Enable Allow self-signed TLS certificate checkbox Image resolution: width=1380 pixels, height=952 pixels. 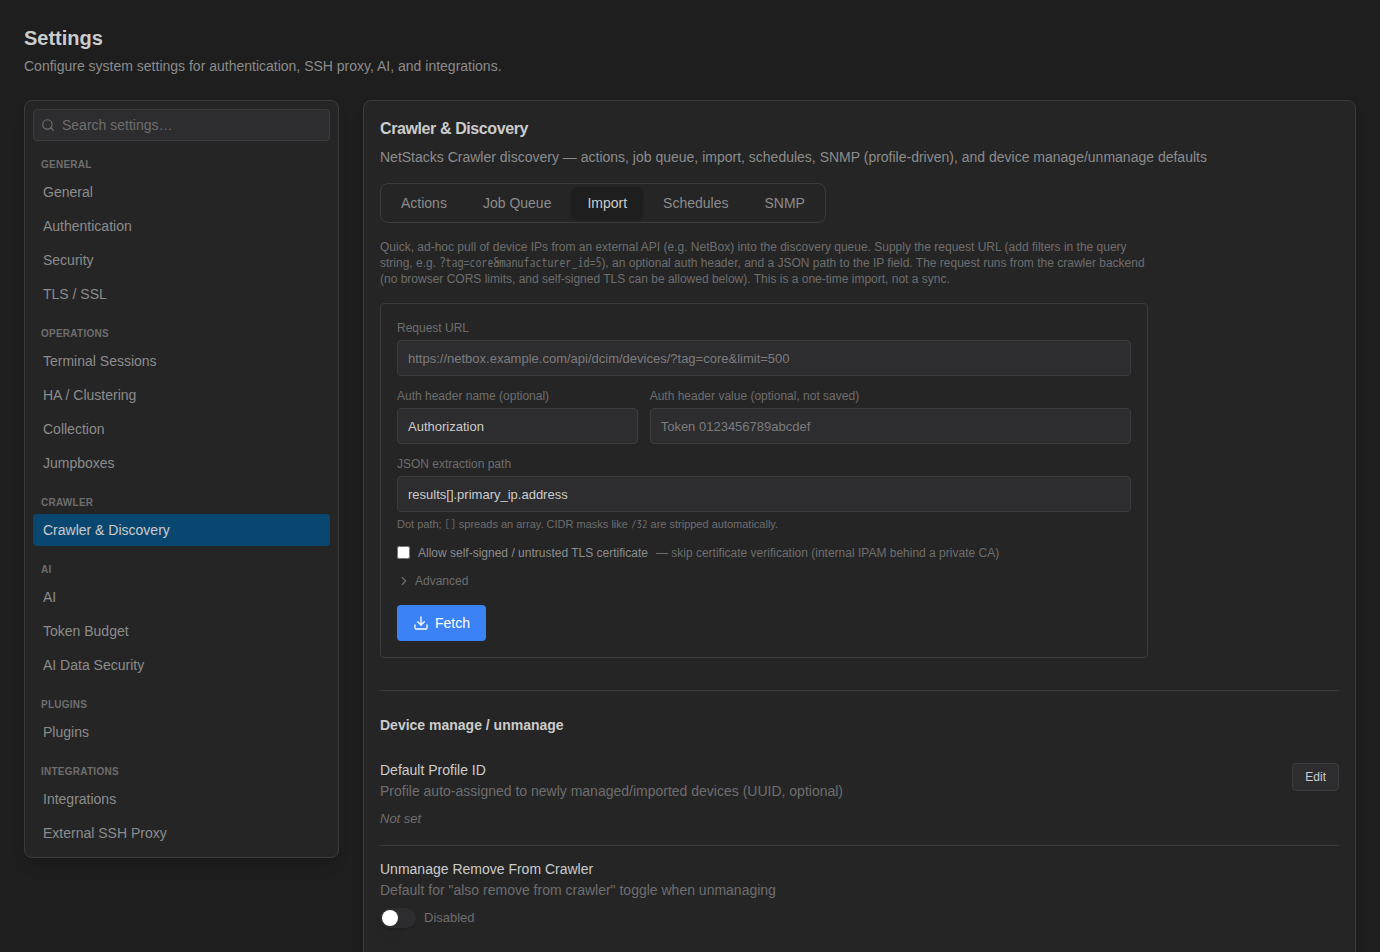404,553
